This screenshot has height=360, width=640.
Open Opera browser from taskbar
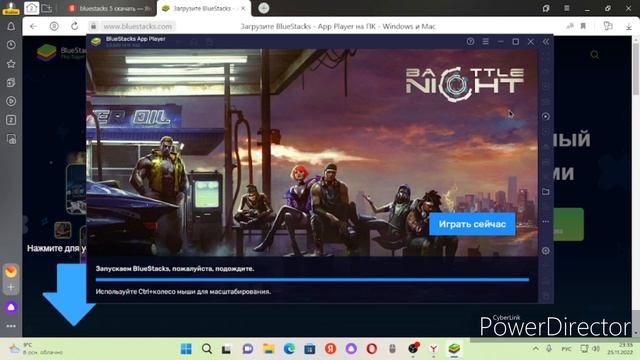click(x=371, y=349)
